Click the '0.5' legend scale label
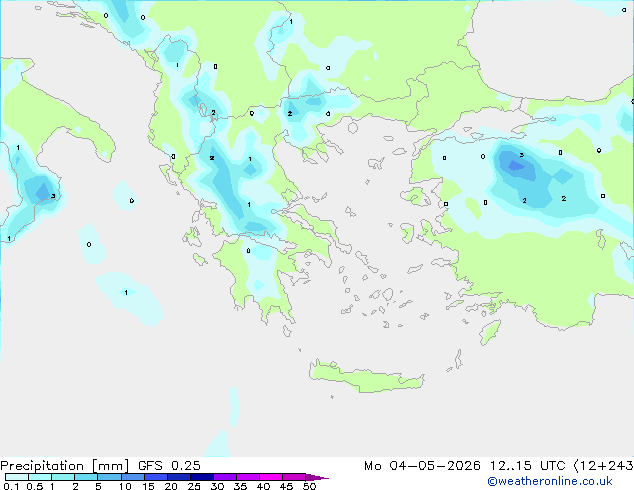The width and height of the screenshot is (634, 490). click(x=34, y=486)
